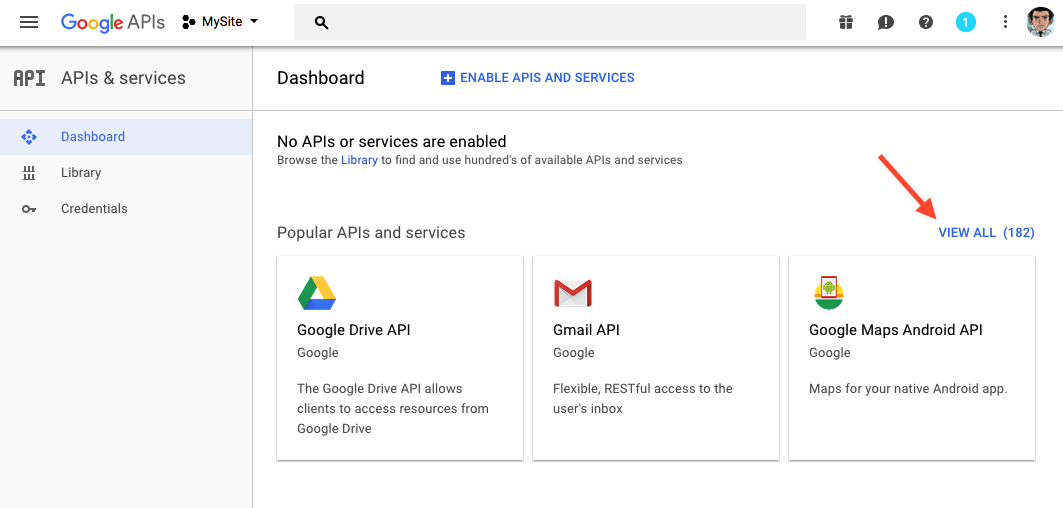
Task: Open Library in the sidebar
Action: 126,172
